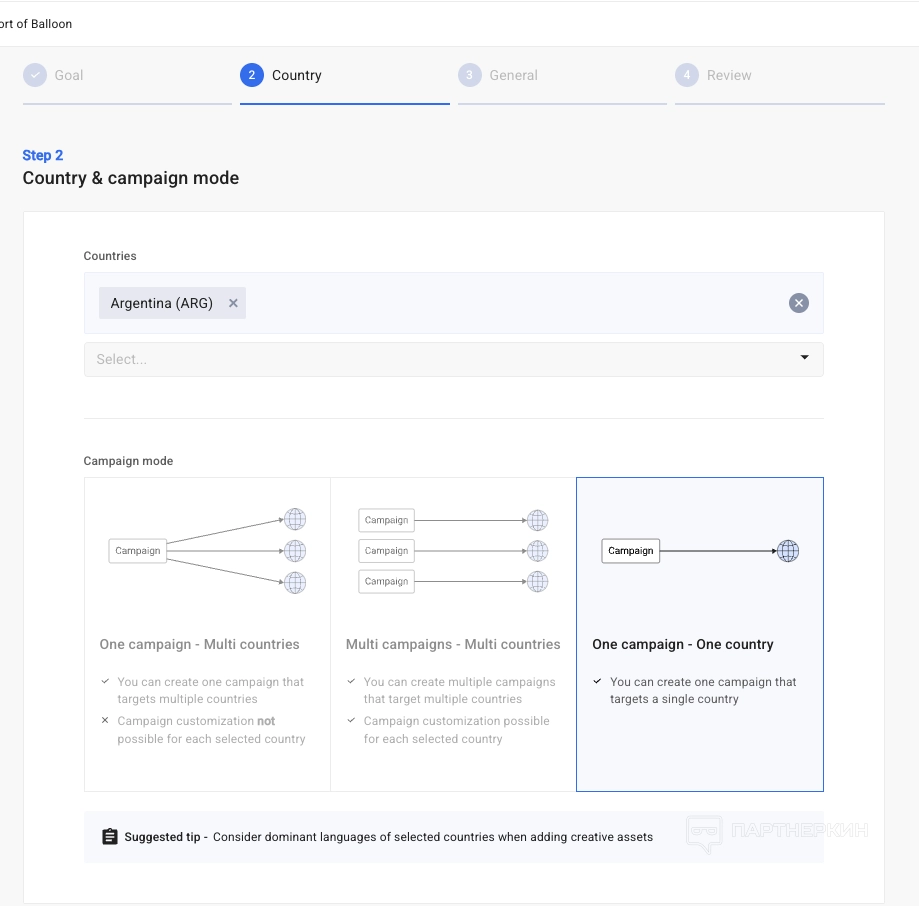The image size is (919, 906).
Task: Click Campaign box in One country diagram
Action: tap(630, 551)
